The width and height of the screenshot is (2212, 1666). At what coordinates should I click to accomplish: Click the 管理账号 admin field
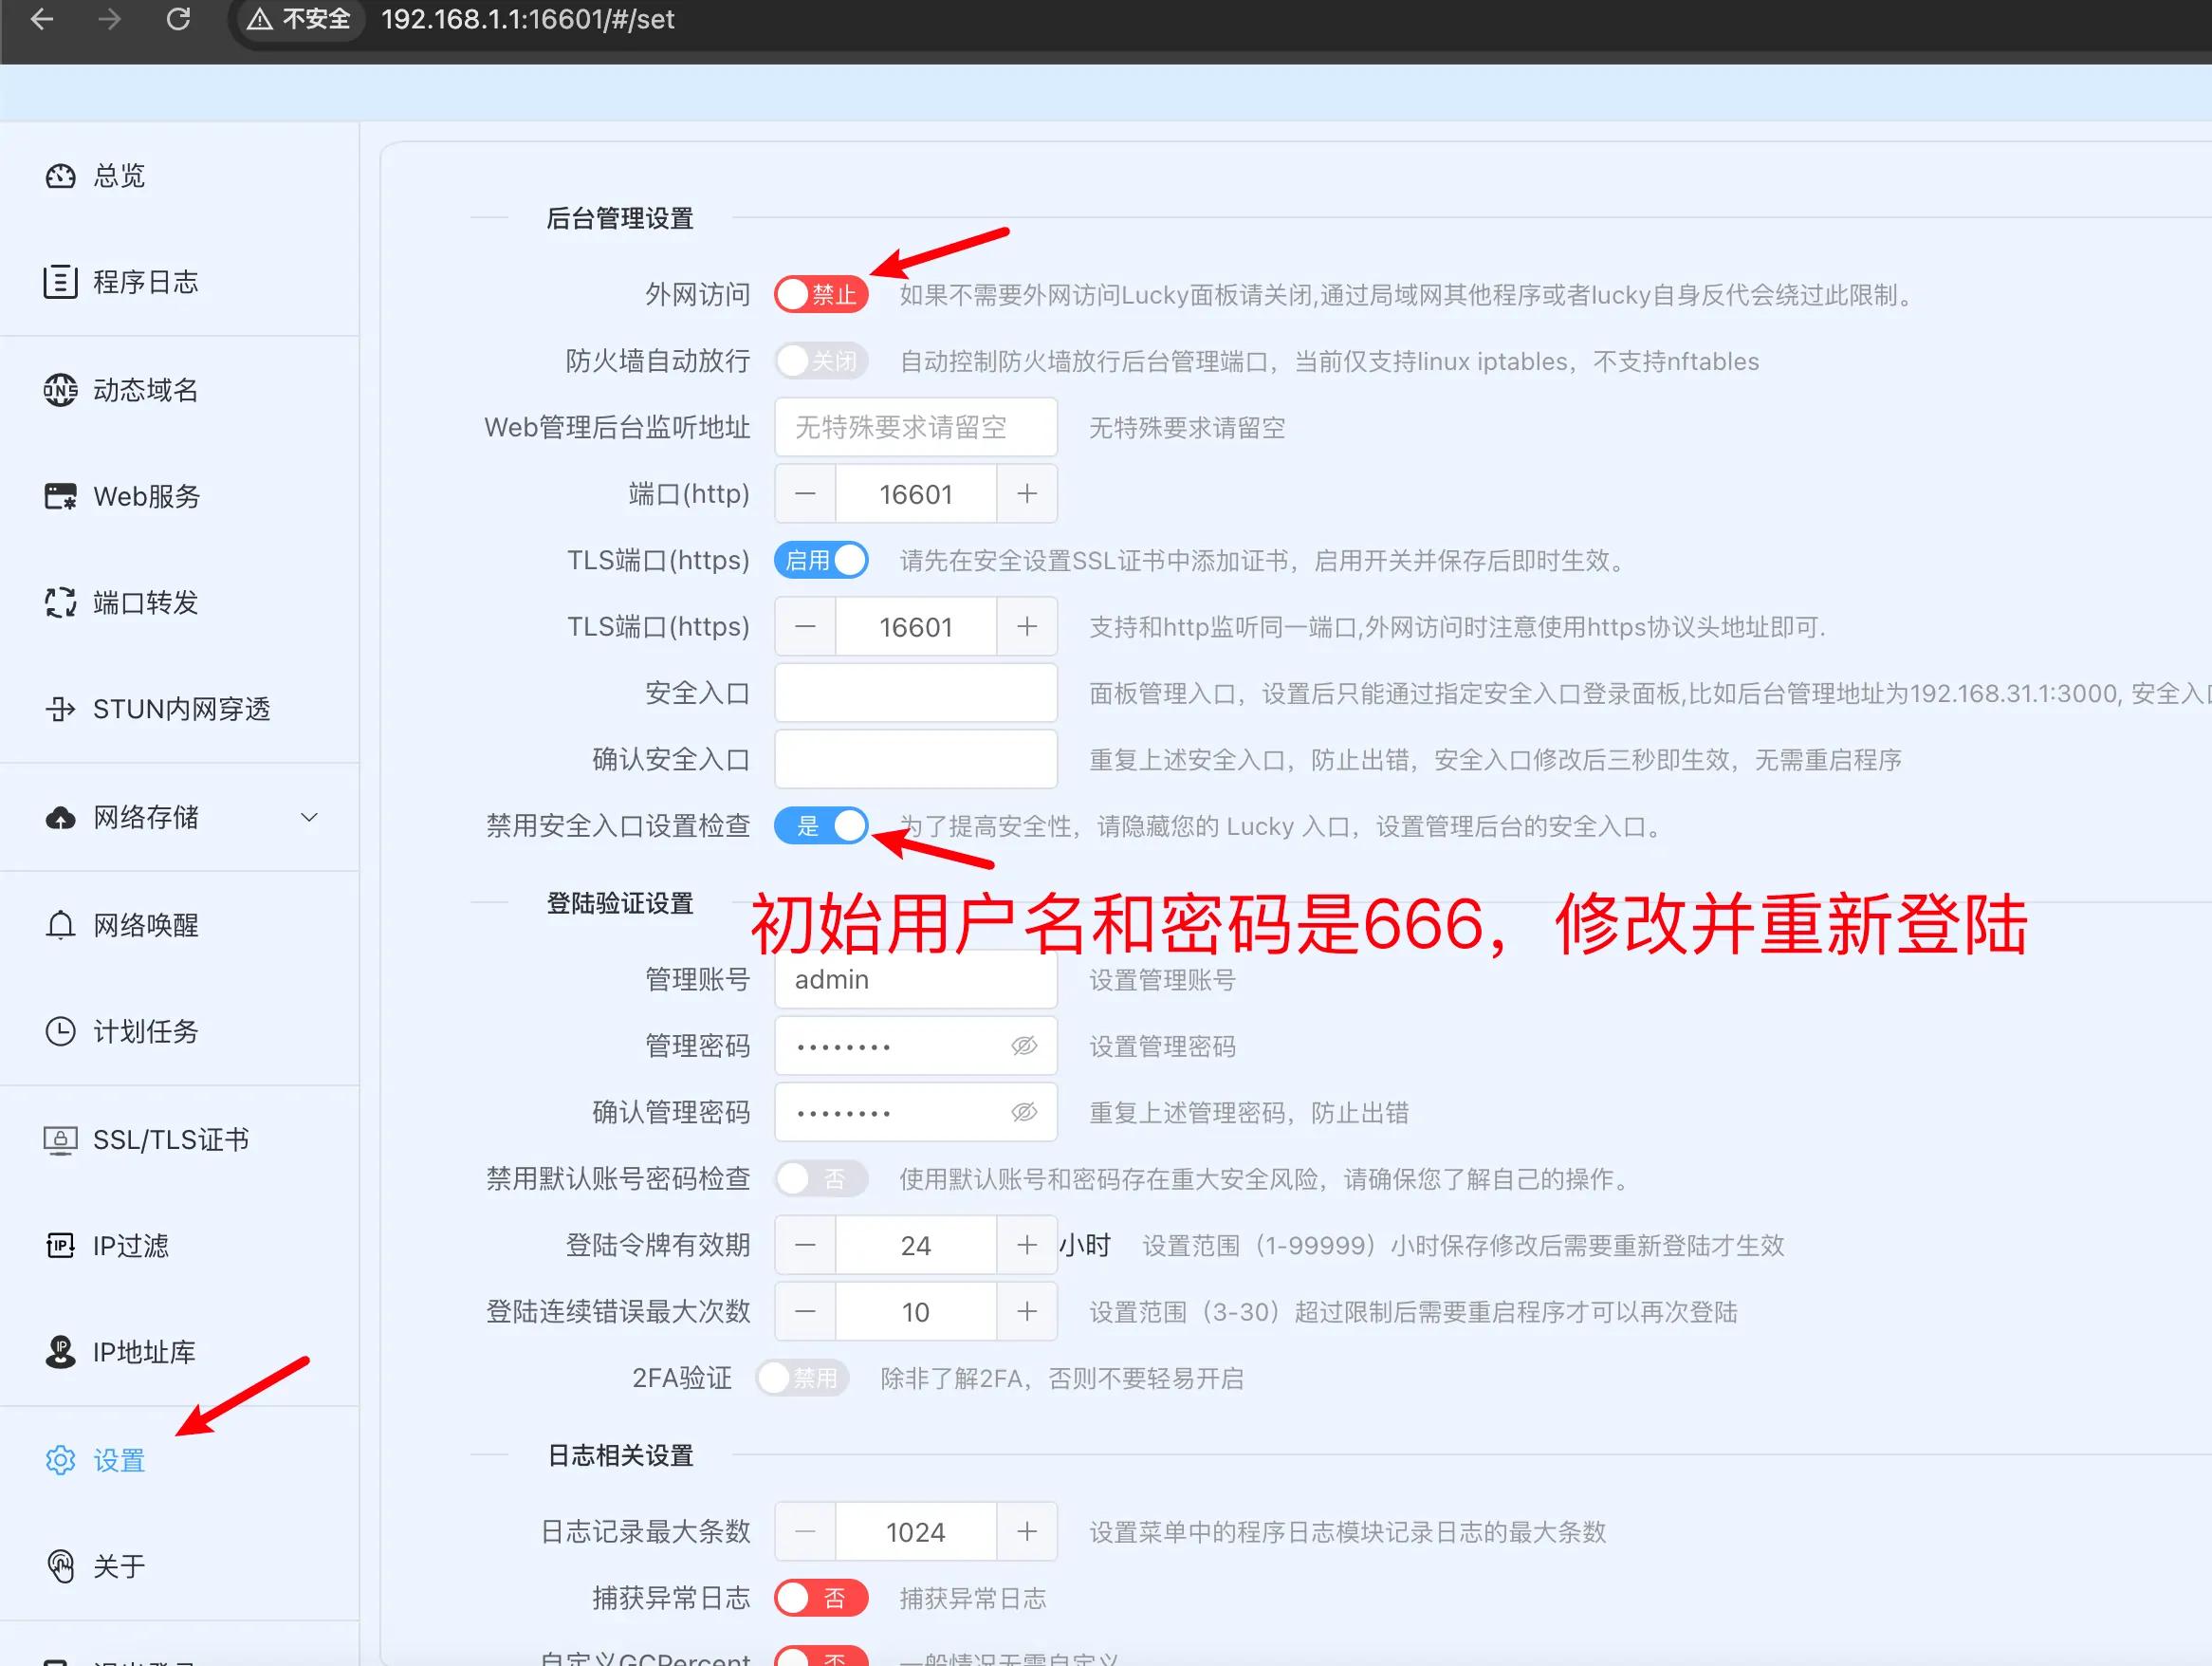(x=916, y=979)
